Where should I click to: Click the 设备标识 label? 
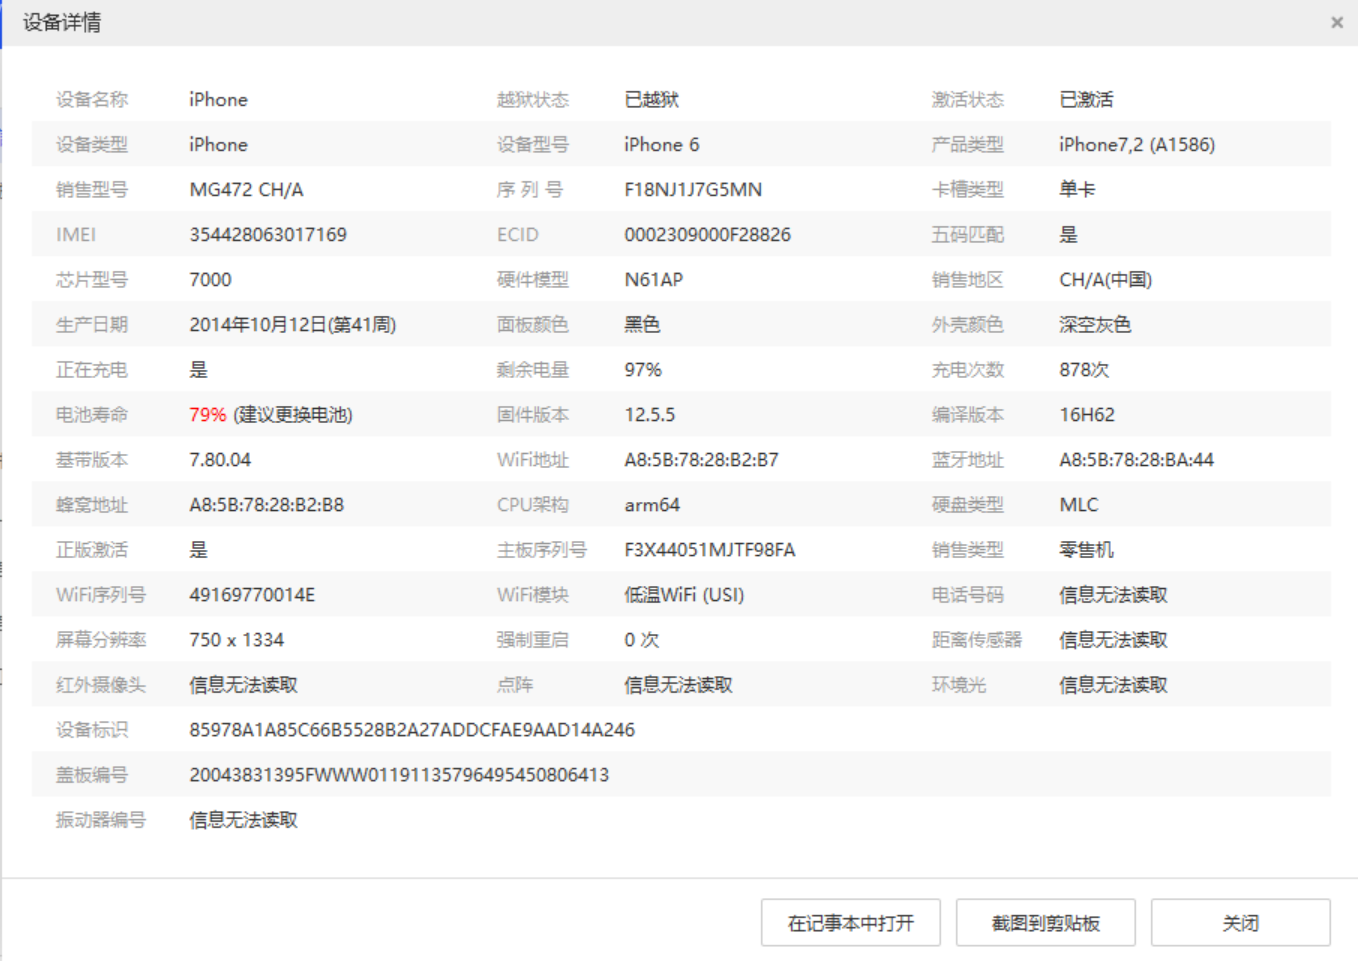(x=92, y=730)
